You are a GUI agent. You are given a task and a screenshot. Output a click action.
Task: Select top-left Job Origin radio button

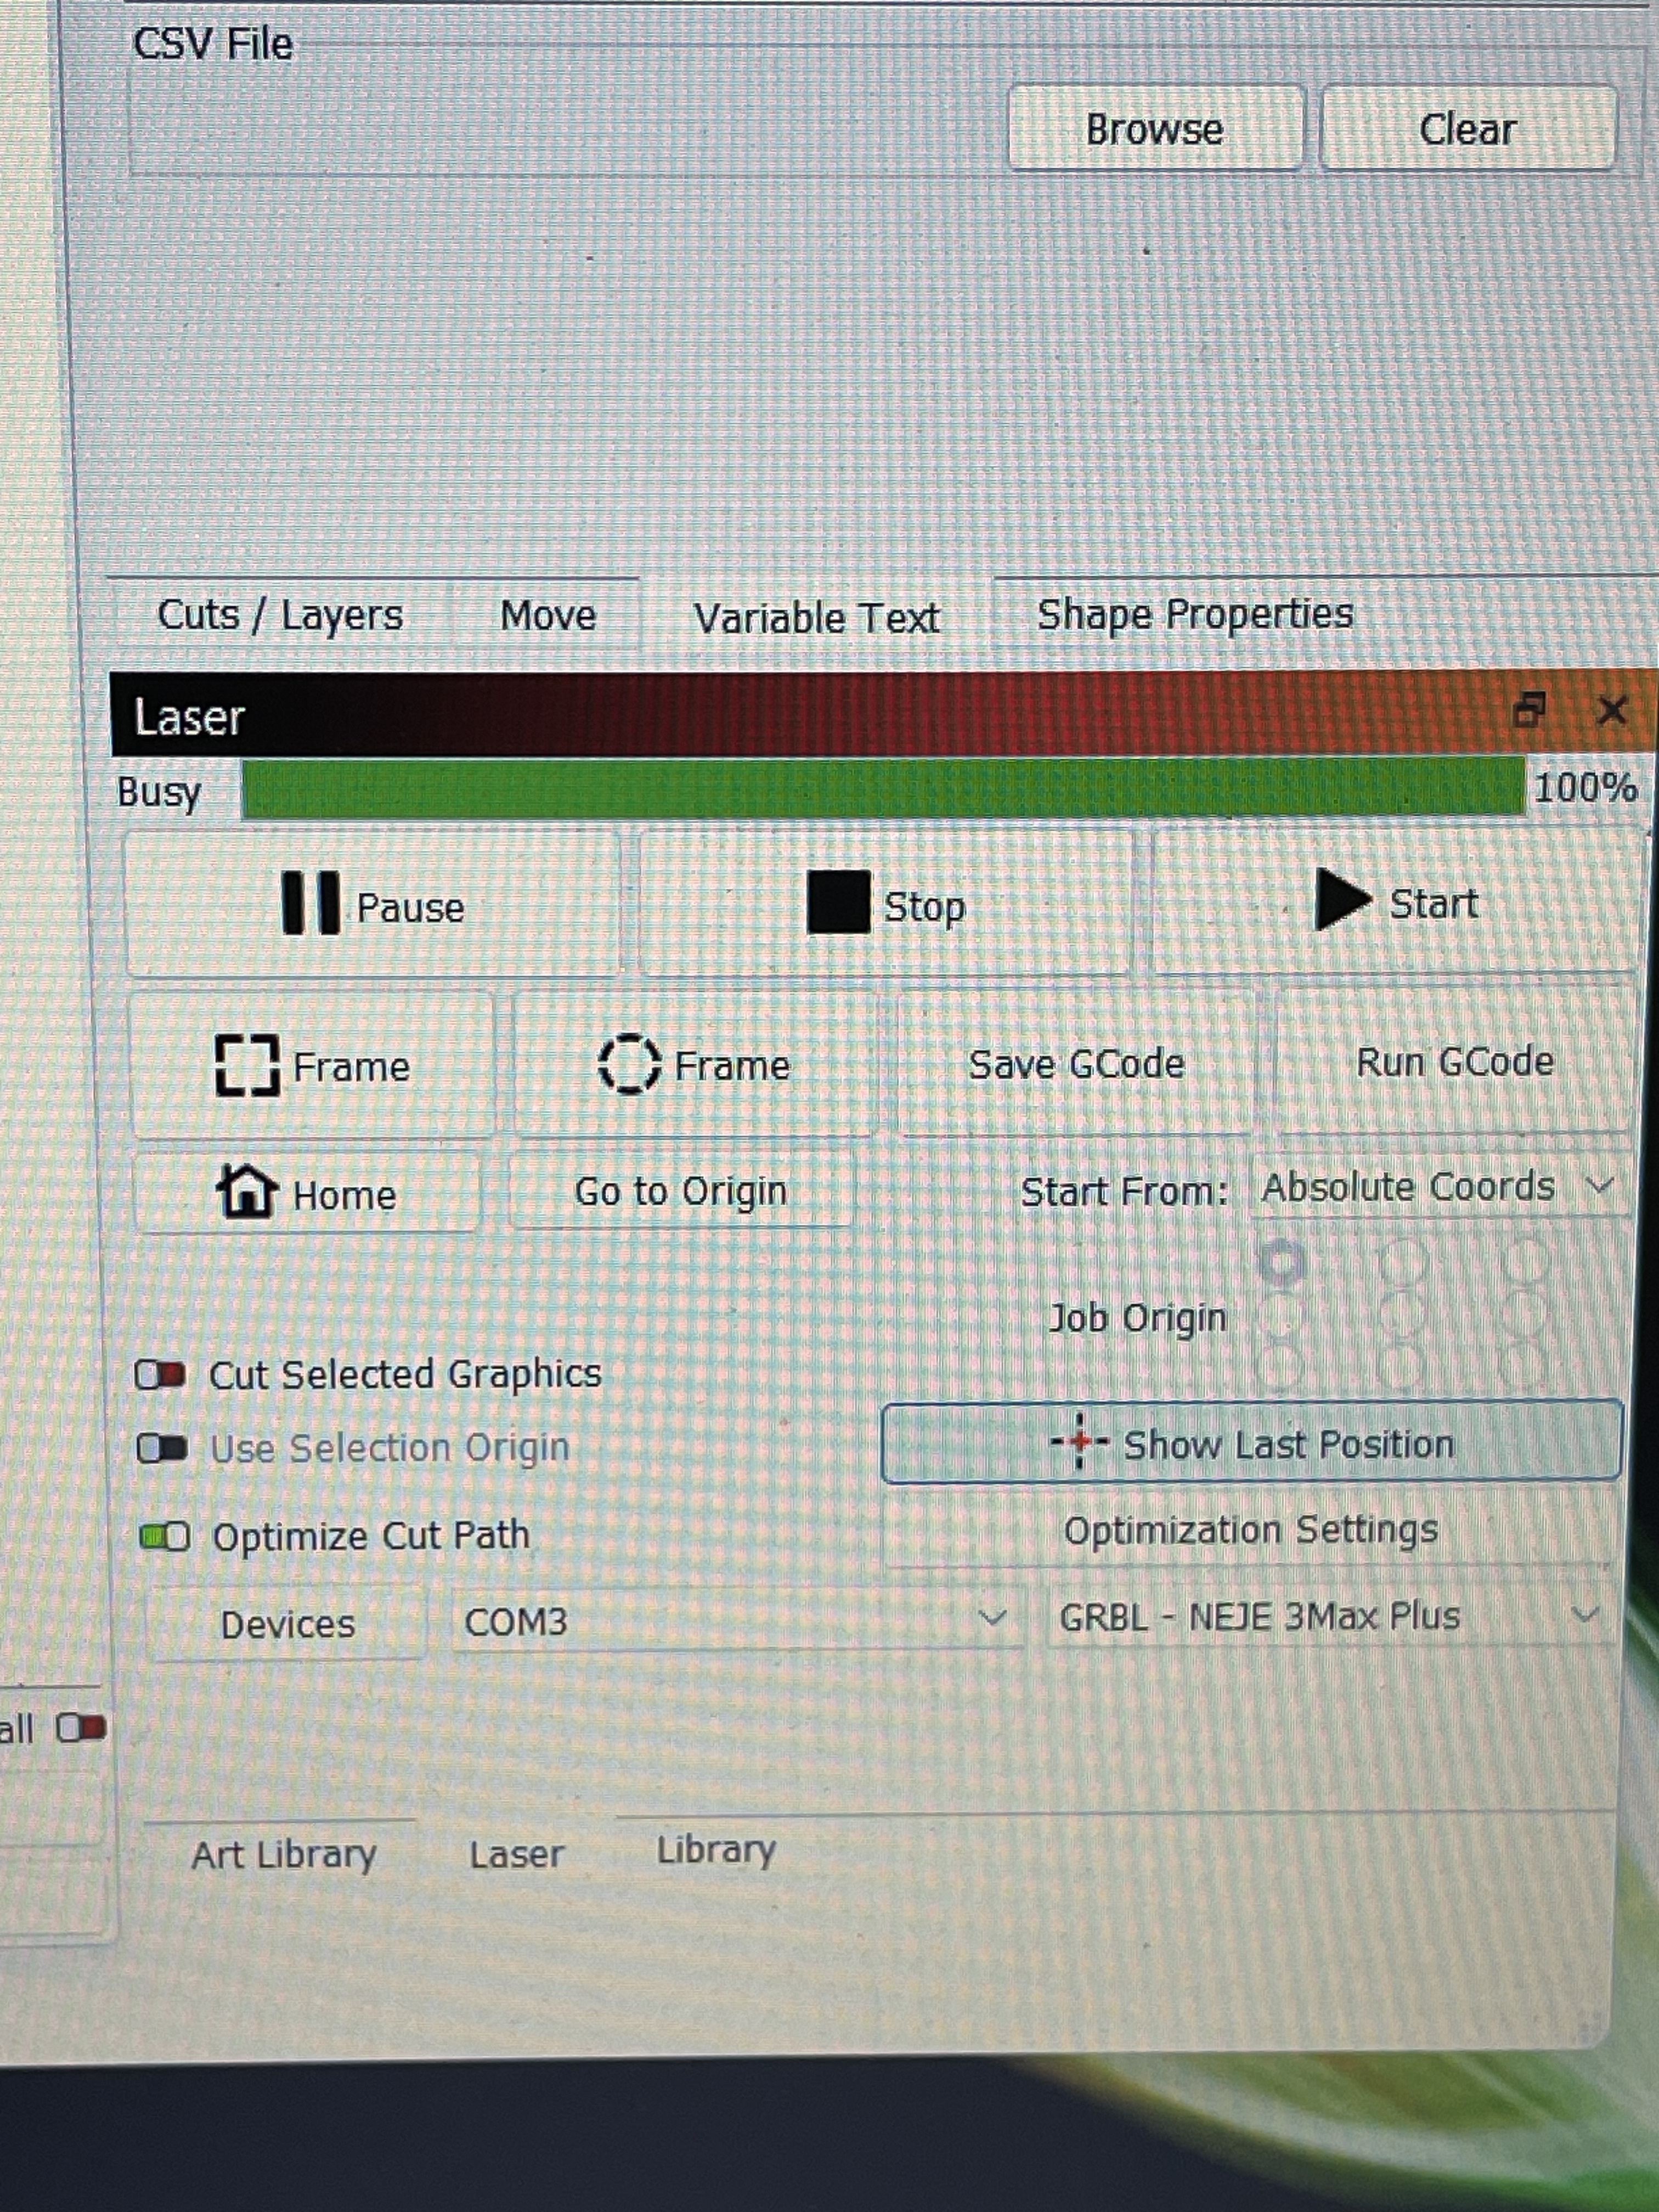pyautogui.click(x=1282, y=1262)
